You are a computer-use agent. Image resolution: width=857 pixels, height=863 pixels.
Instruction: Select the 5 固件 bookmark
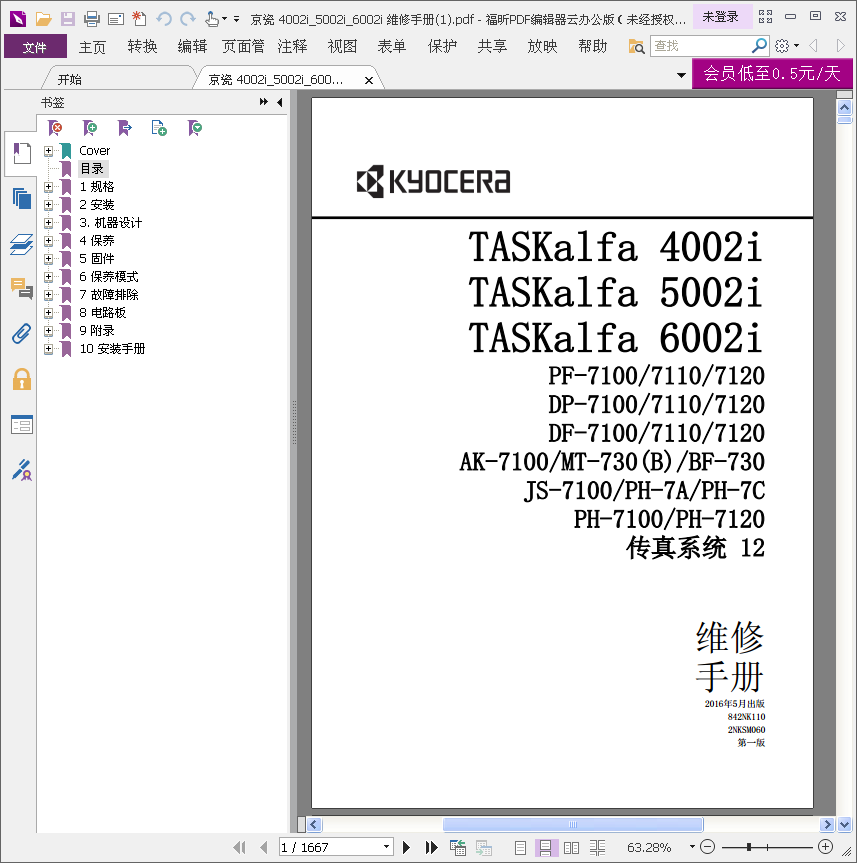(96, 259)
